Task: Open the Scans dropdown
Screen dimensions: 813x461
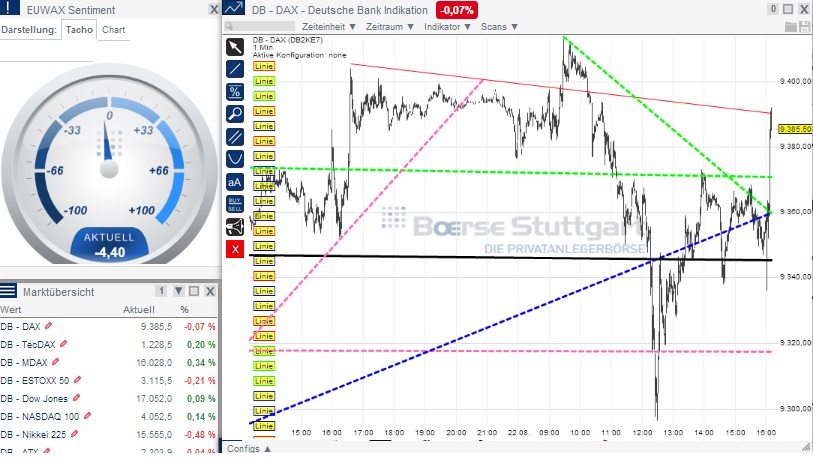Action: [x=499, y=26]
